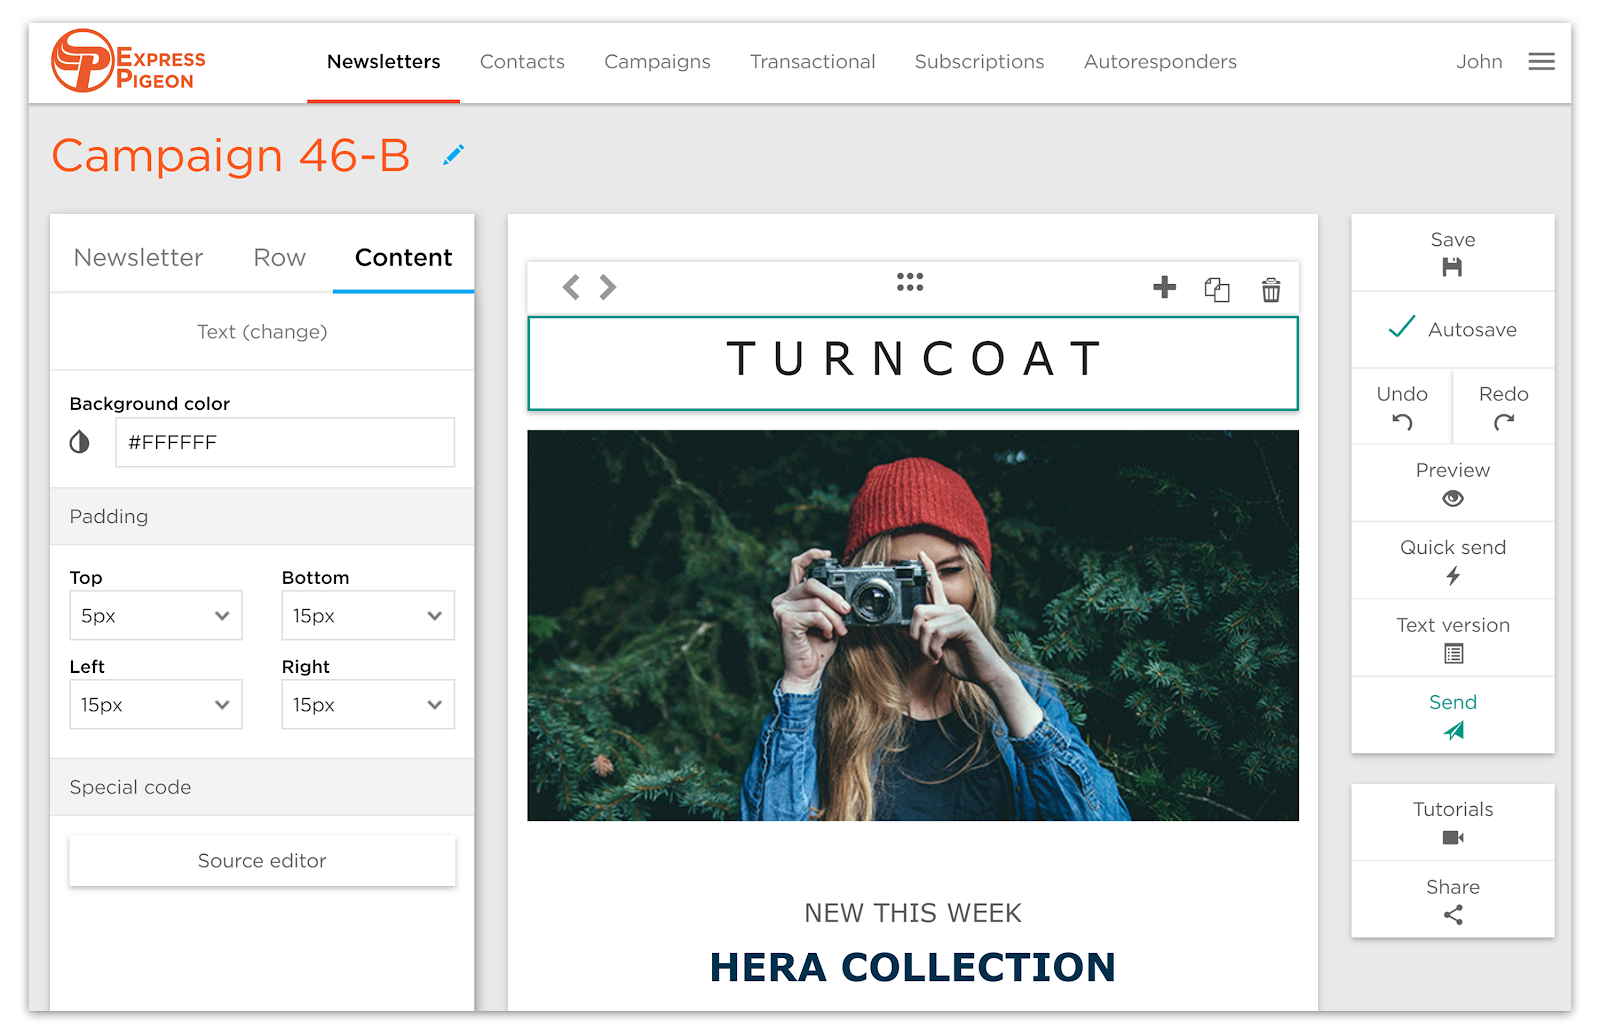Viewport: 1600px width, 1028px height.
Task: Duplicate the selected block with copy icon
Action: (x=1217, y=290)
